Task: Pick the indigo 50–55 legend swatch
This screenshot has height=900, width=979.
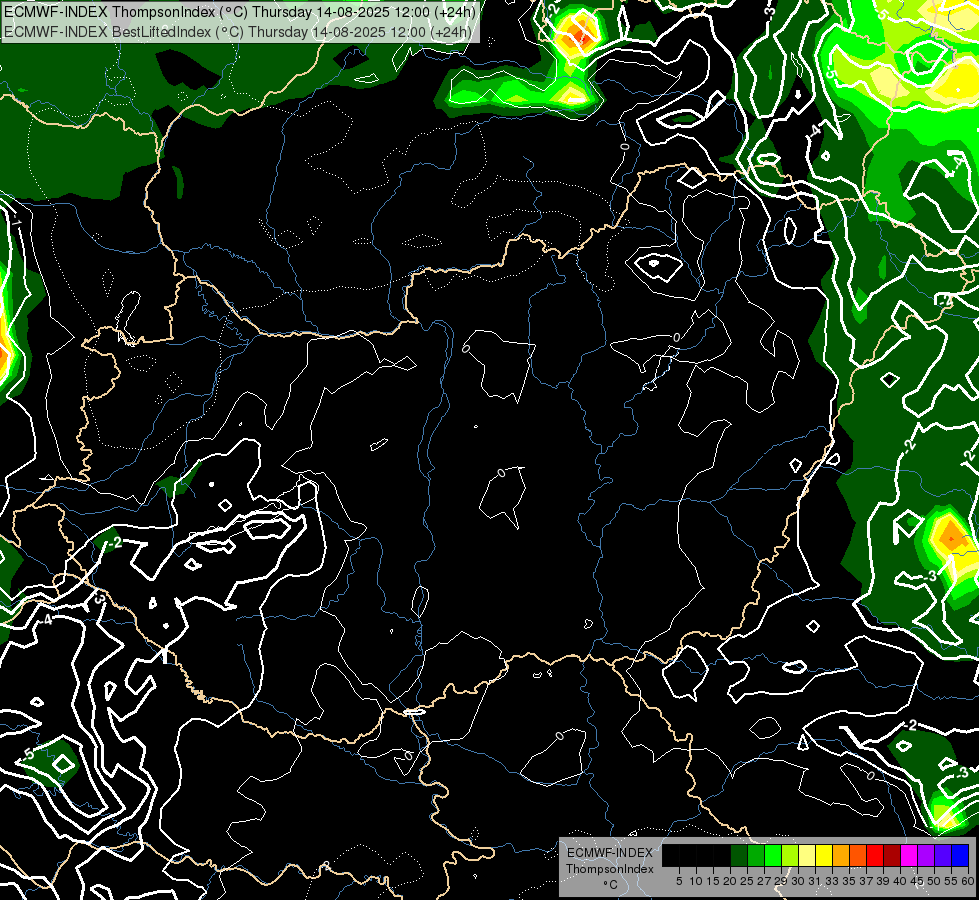Action: (943, 855)
